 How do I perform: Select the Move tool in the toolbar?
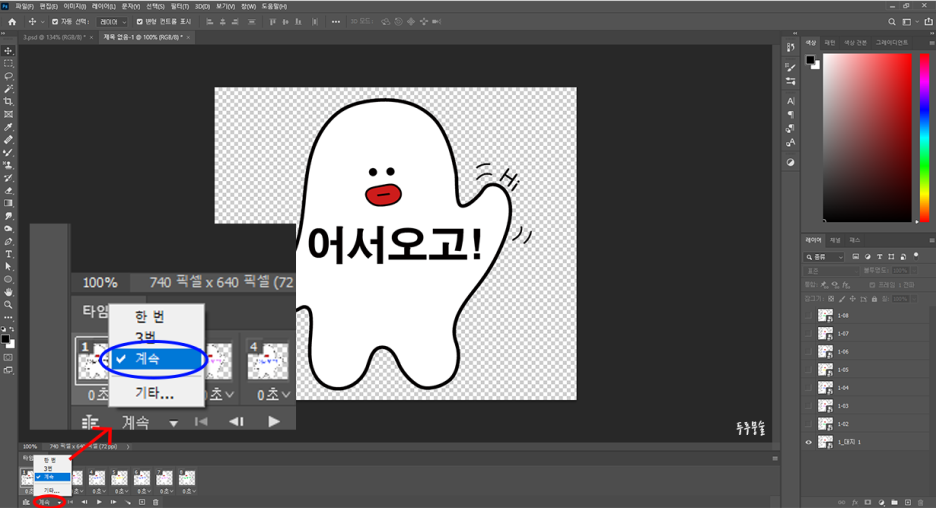click(8, 51)
